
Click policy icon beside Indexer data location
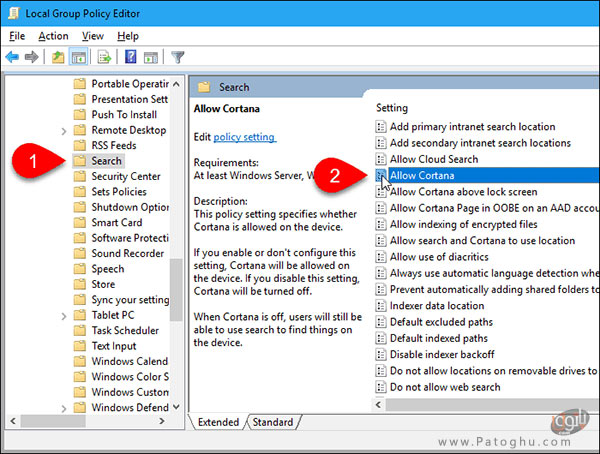tap(381, 305)
